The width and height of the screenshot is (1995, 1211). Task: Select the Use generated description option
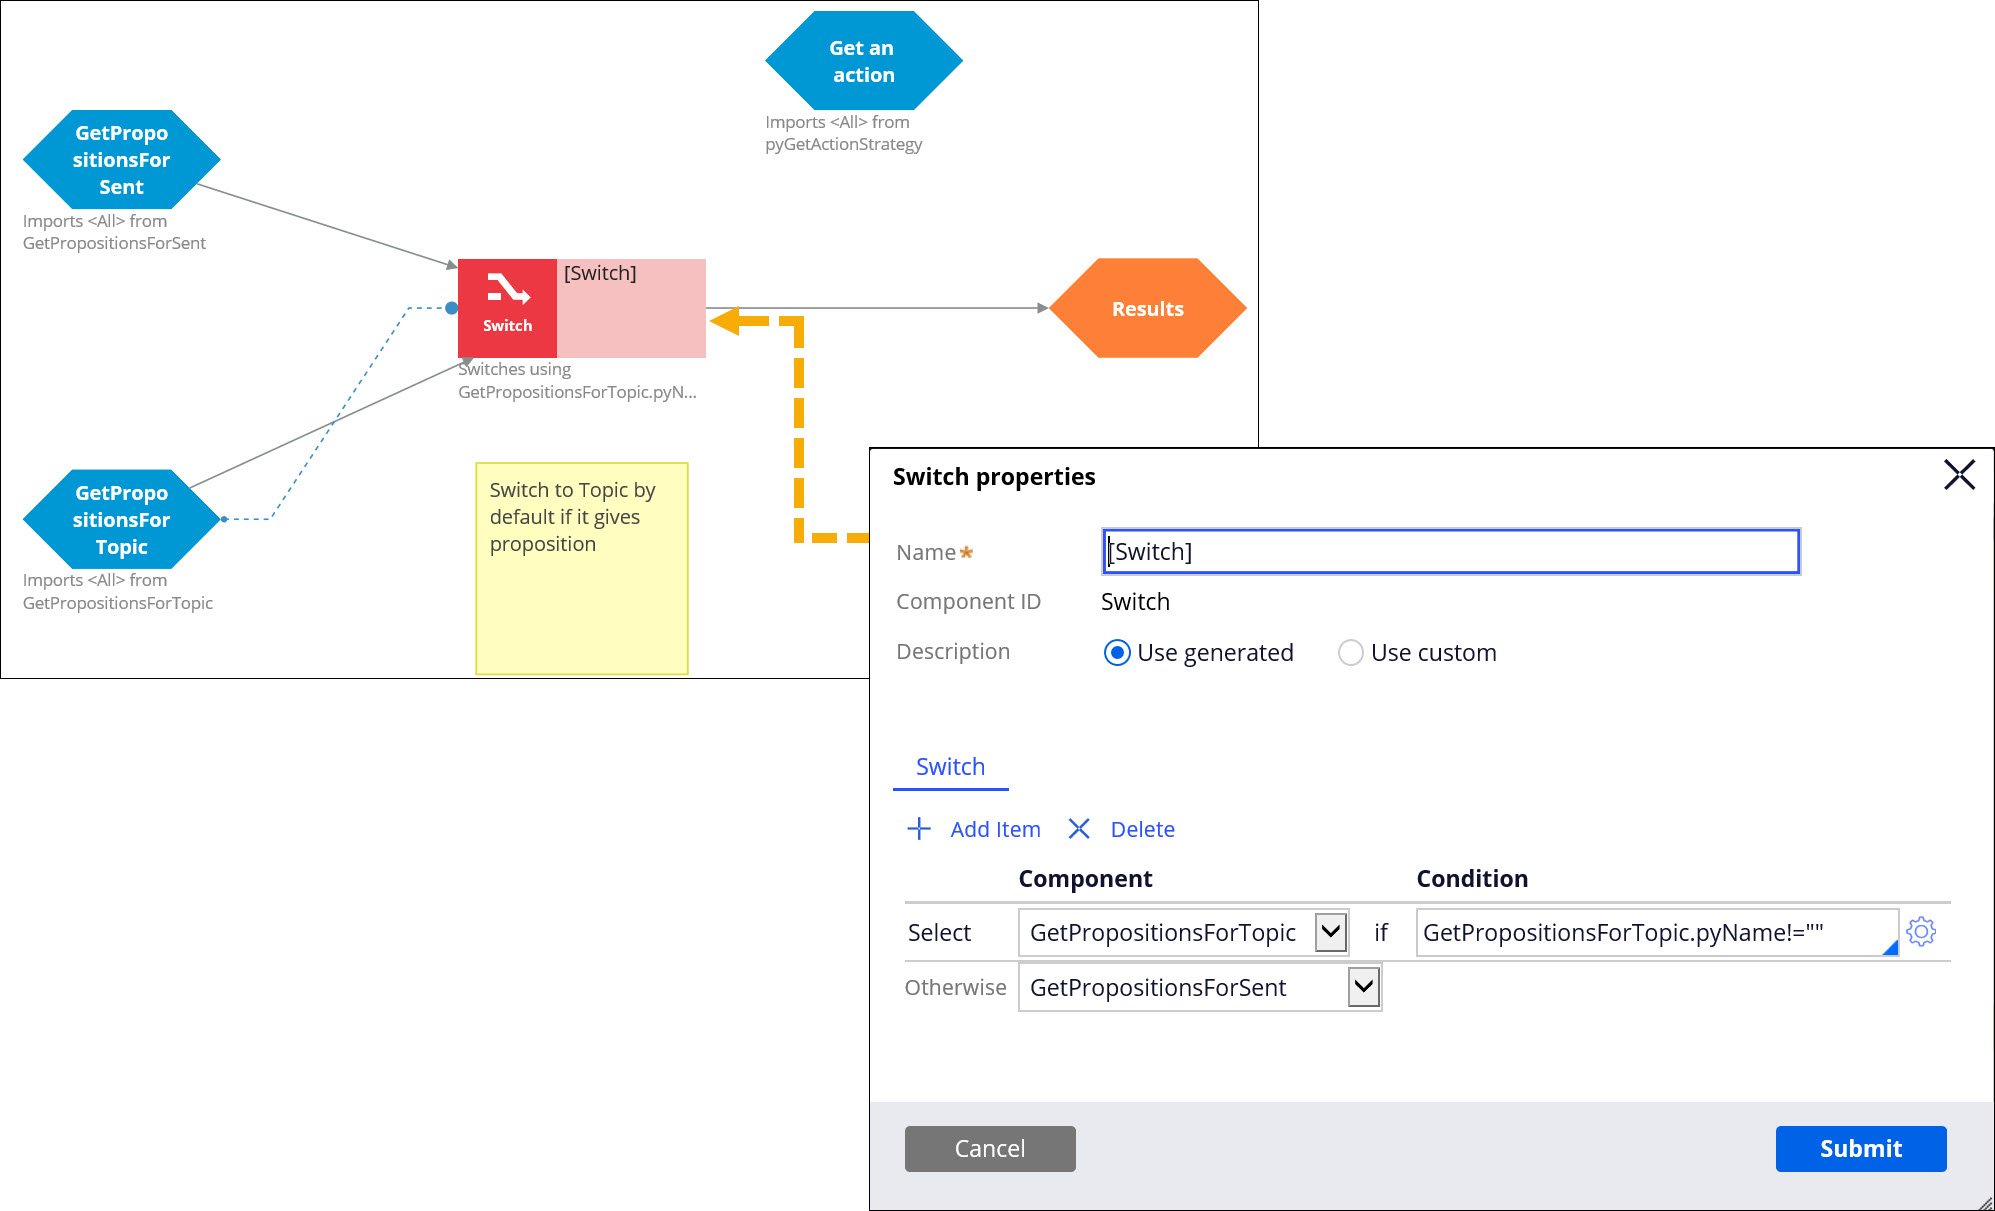[x=1117, y=653]
